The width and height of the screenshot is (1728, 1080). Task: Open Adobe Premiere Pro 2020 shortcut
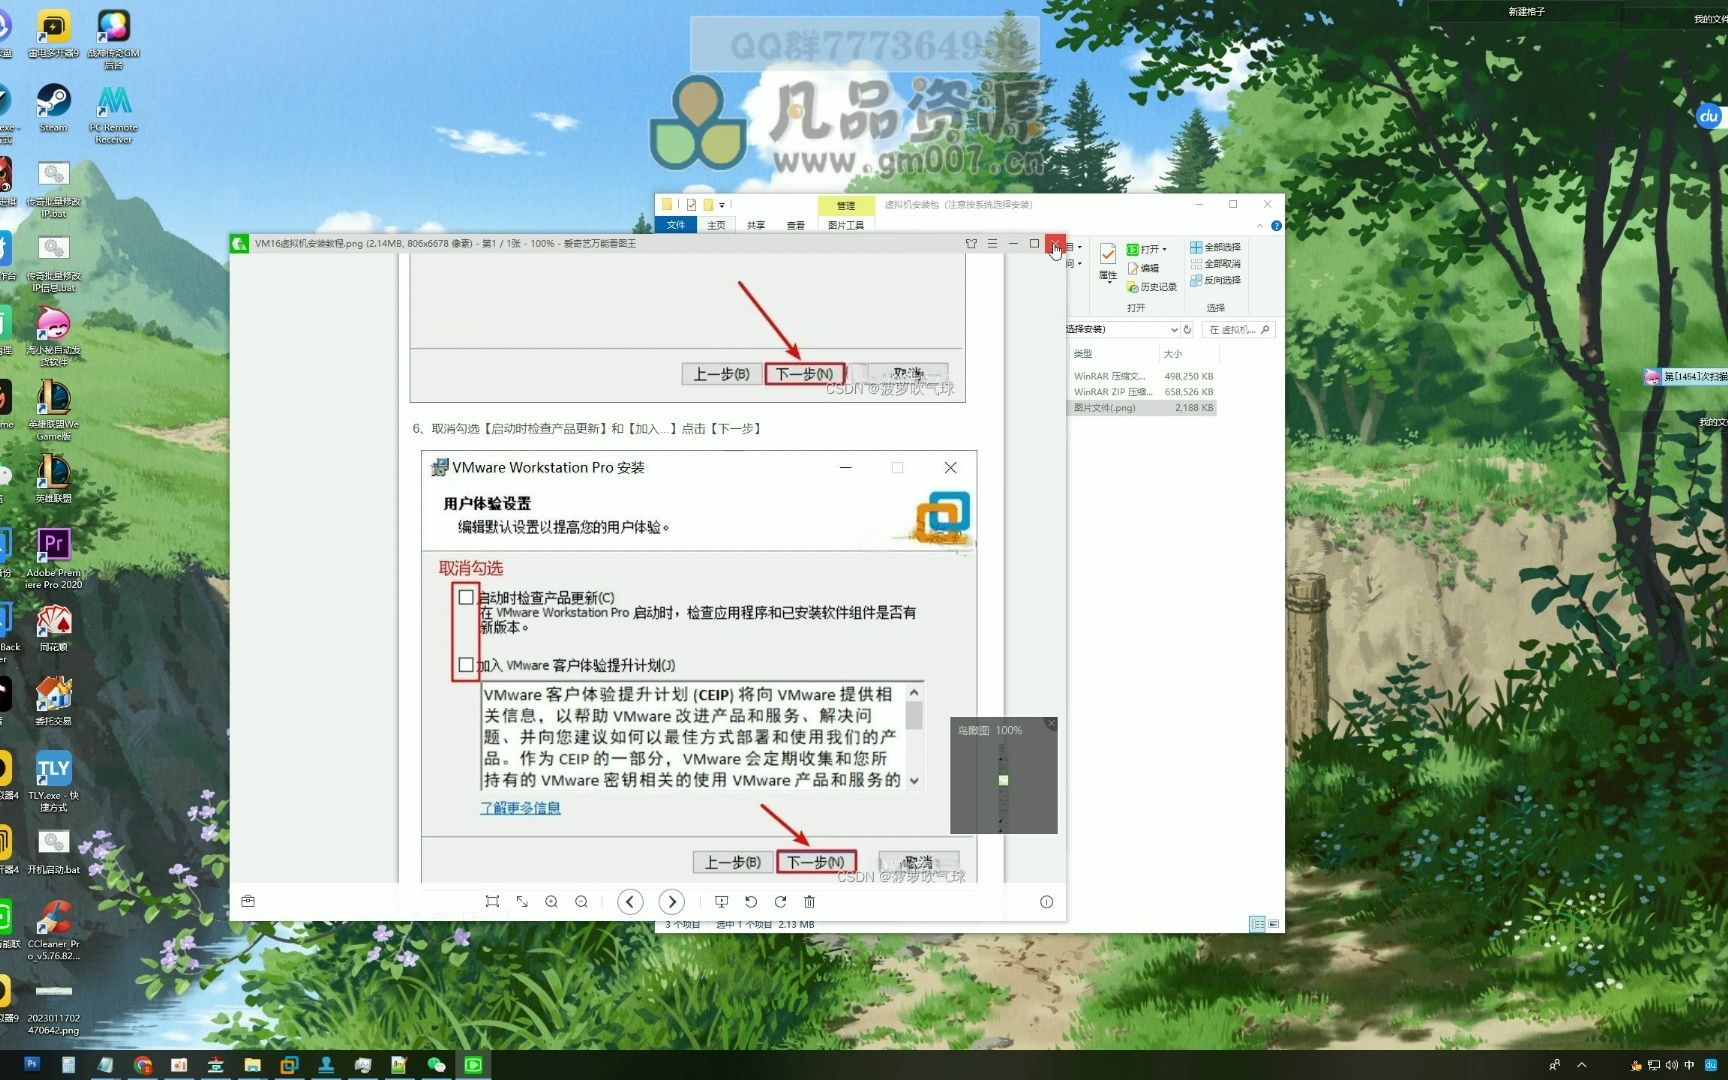53,558
